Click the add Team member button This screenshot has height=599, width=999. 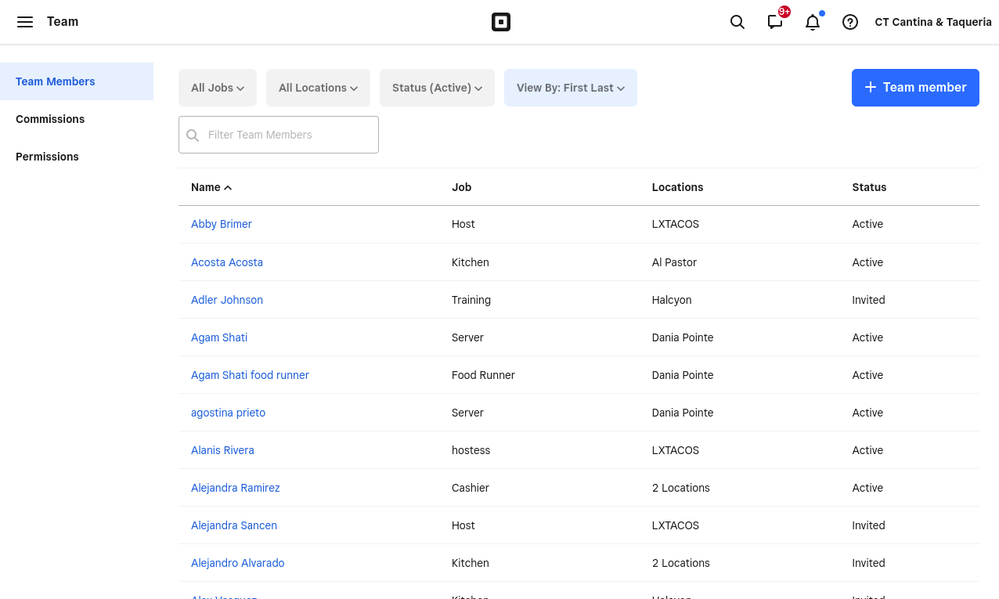tap(915, 88)
